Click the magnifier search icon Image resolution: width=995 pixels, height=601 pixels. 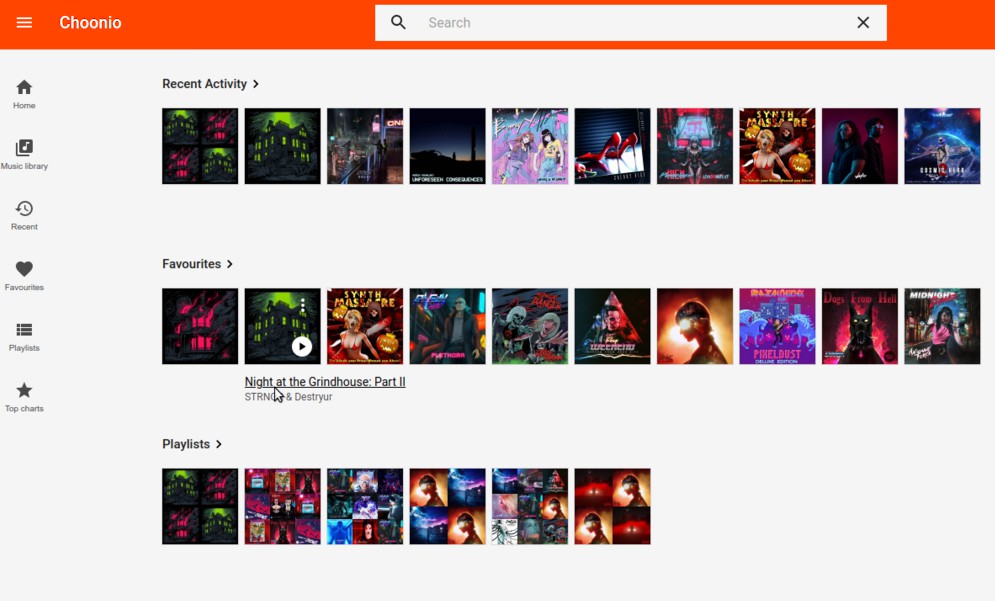coord(398,23)
